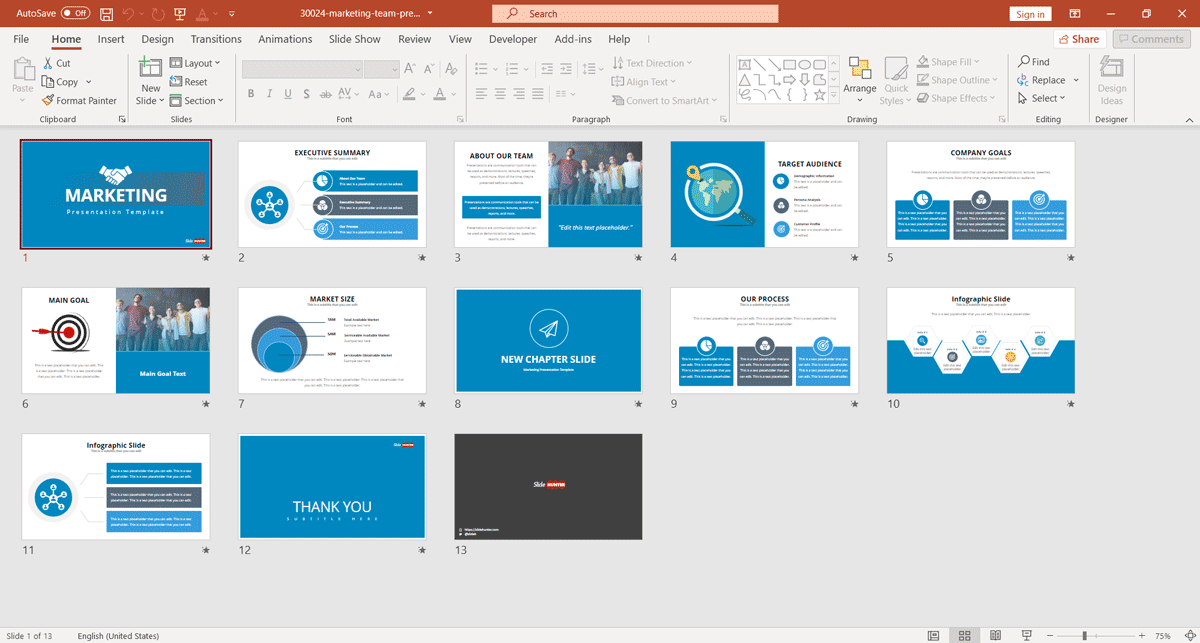The width and height of the screenshot is (1200, 643).
Task: Toggle Strikethrough formatting
Action: tap(326, 94)
